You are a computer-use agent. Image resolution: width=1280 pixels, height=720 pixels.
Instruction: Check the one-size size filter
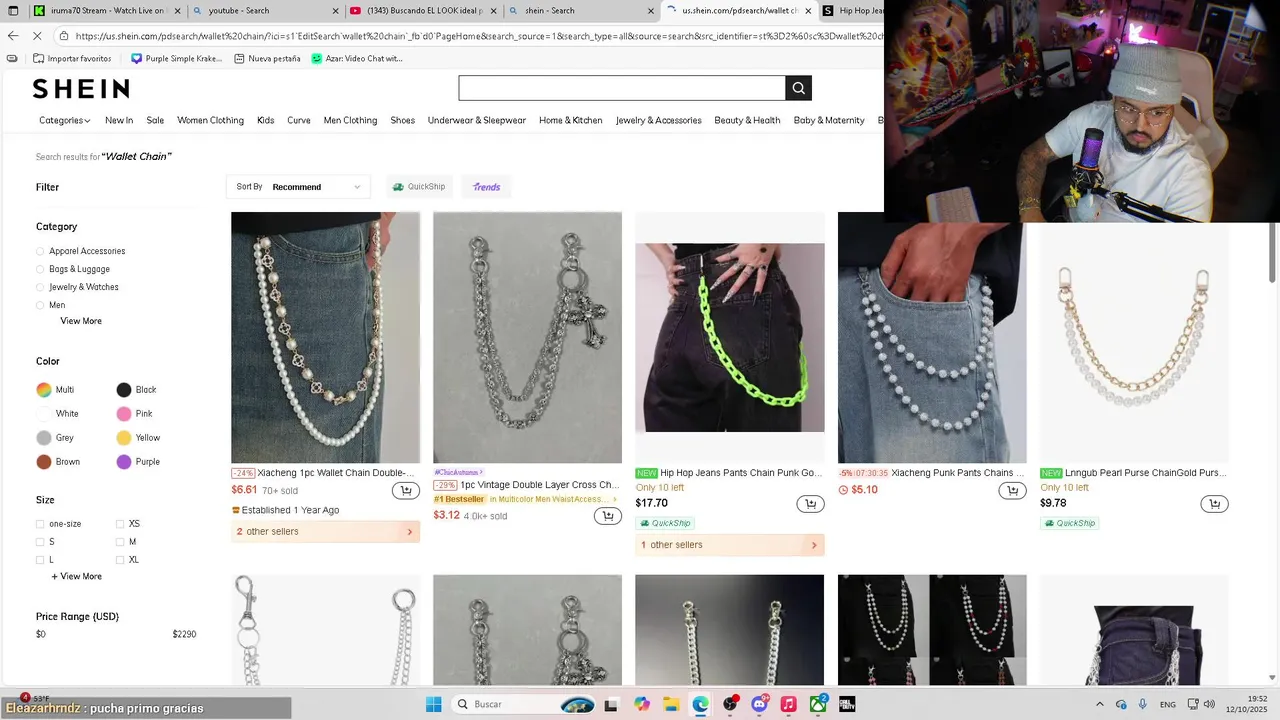40,524
